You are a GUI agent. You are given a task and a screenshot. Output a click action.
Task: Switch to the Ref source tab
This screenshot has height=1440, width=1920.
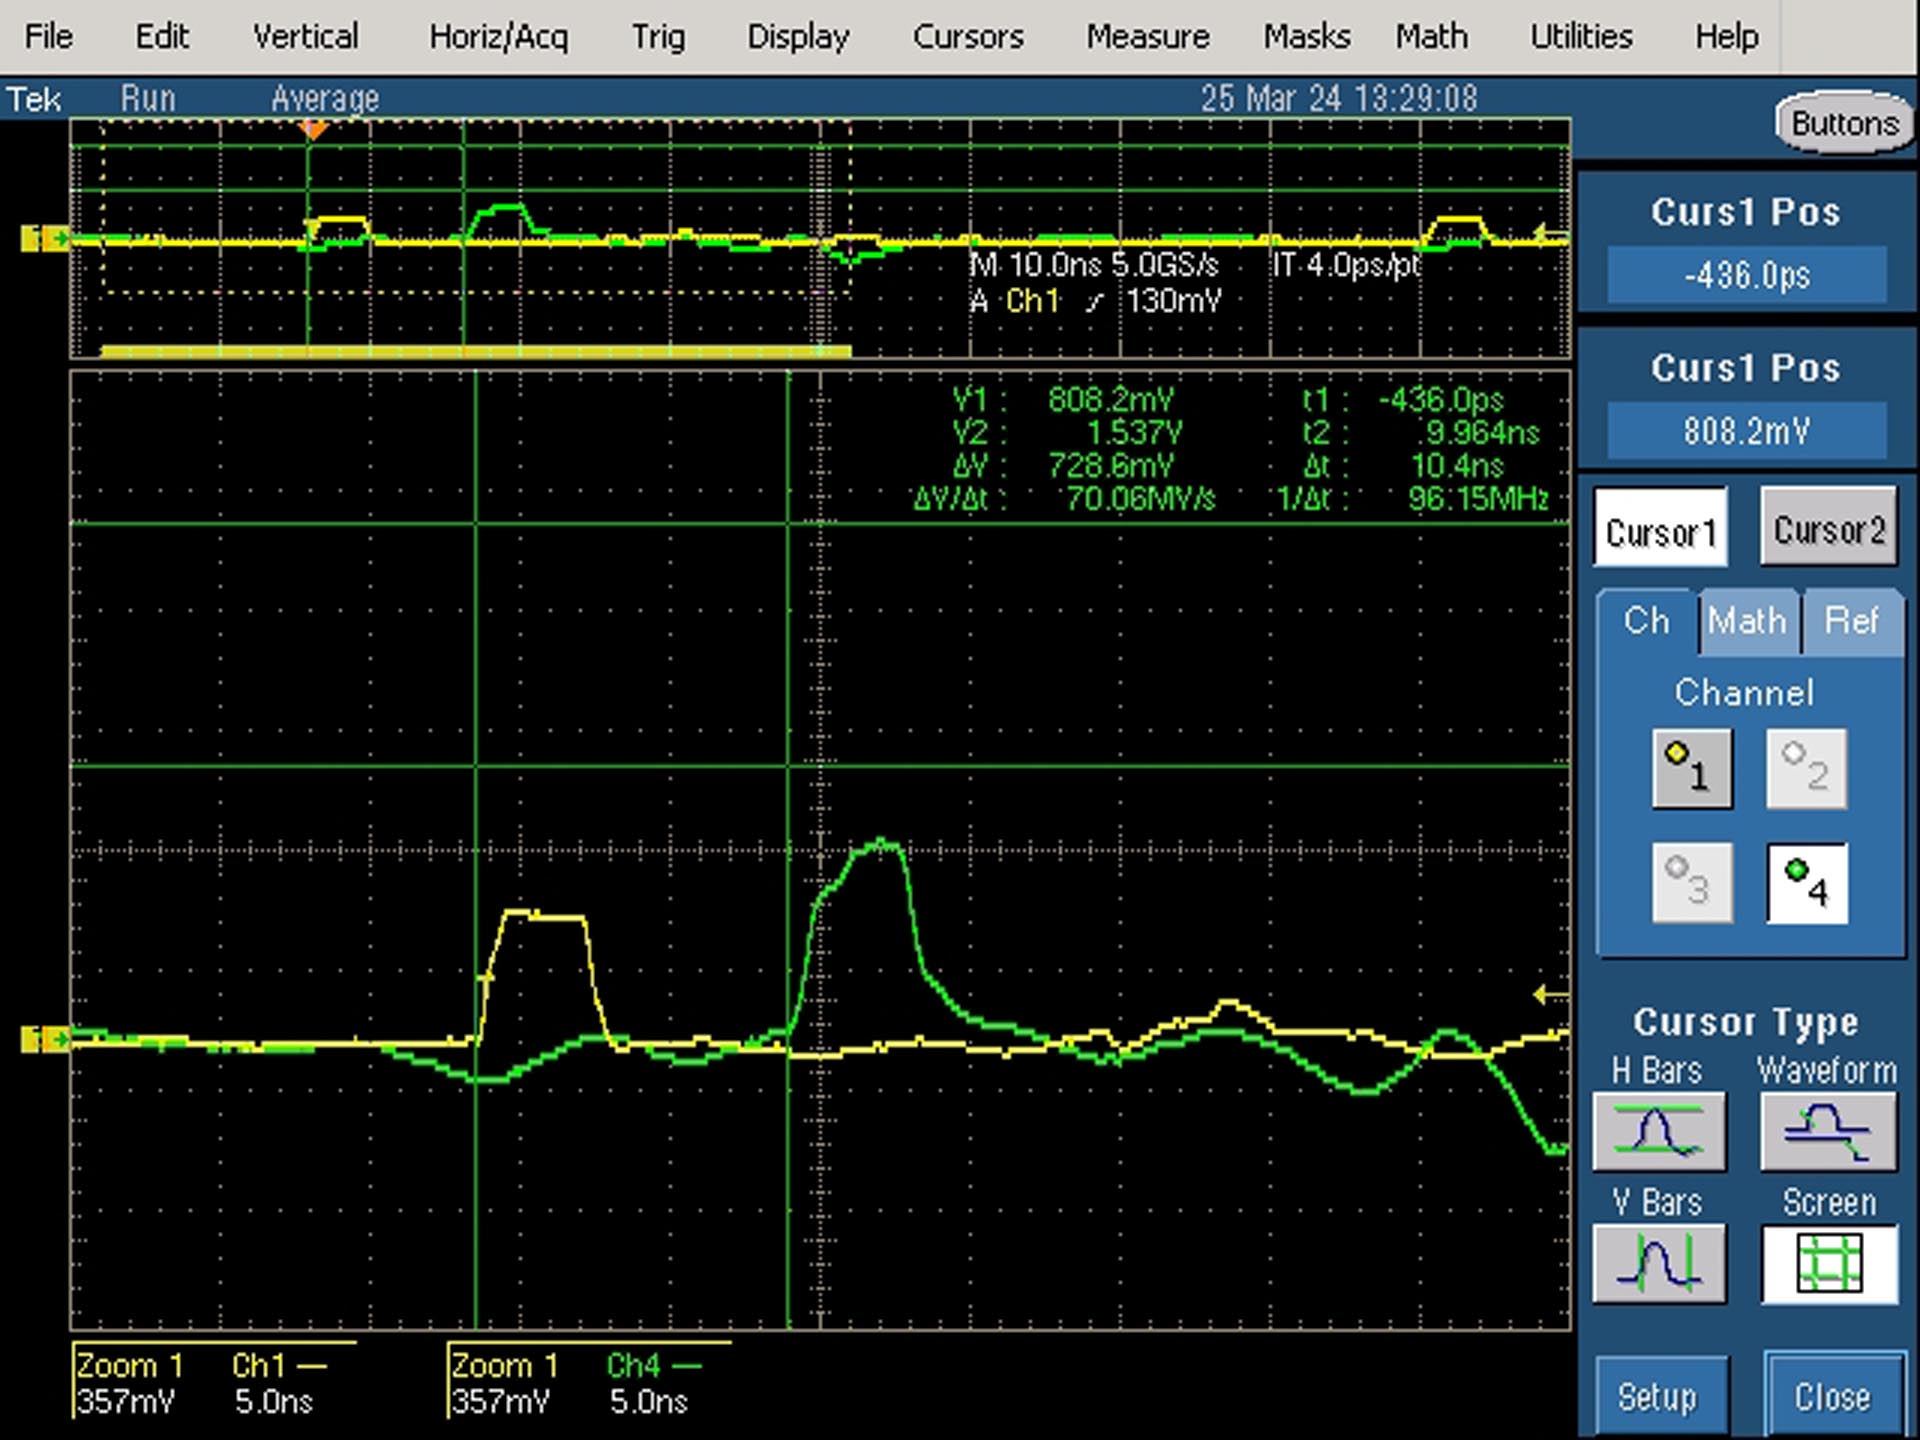tap(1852, 621)
